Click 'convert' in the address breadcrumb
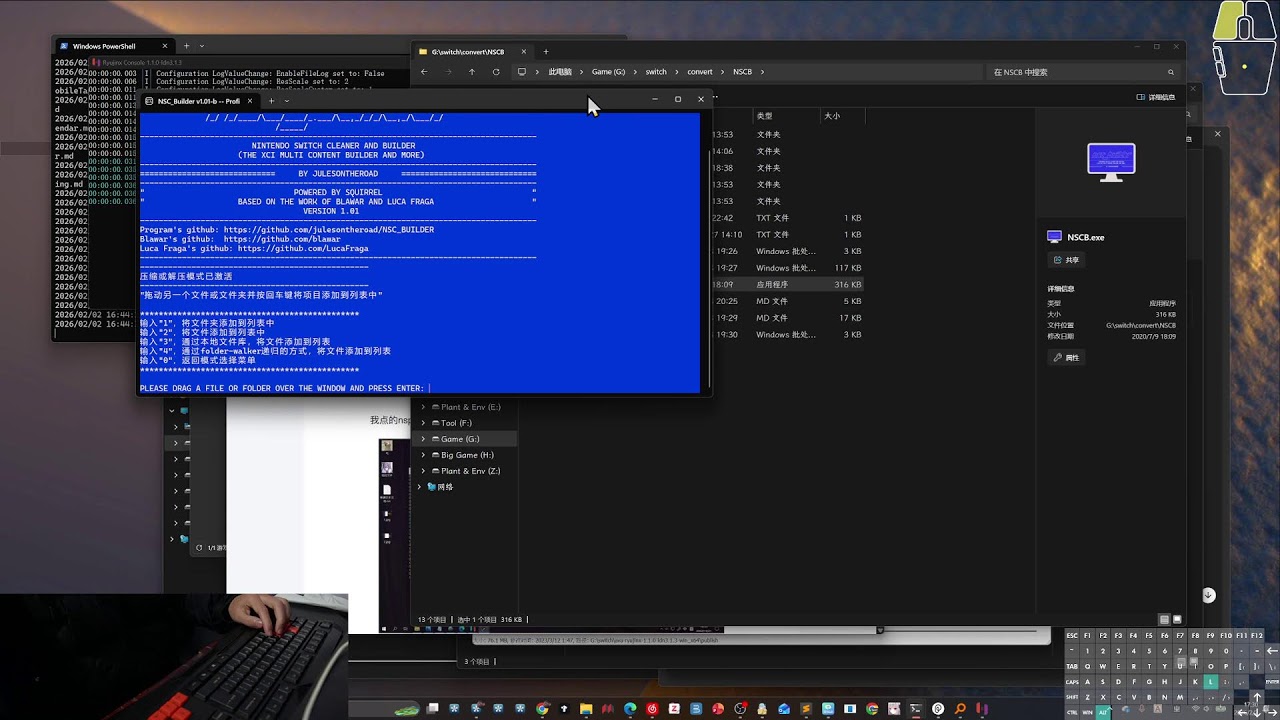The image size is (1280, 720). point(699,72)
